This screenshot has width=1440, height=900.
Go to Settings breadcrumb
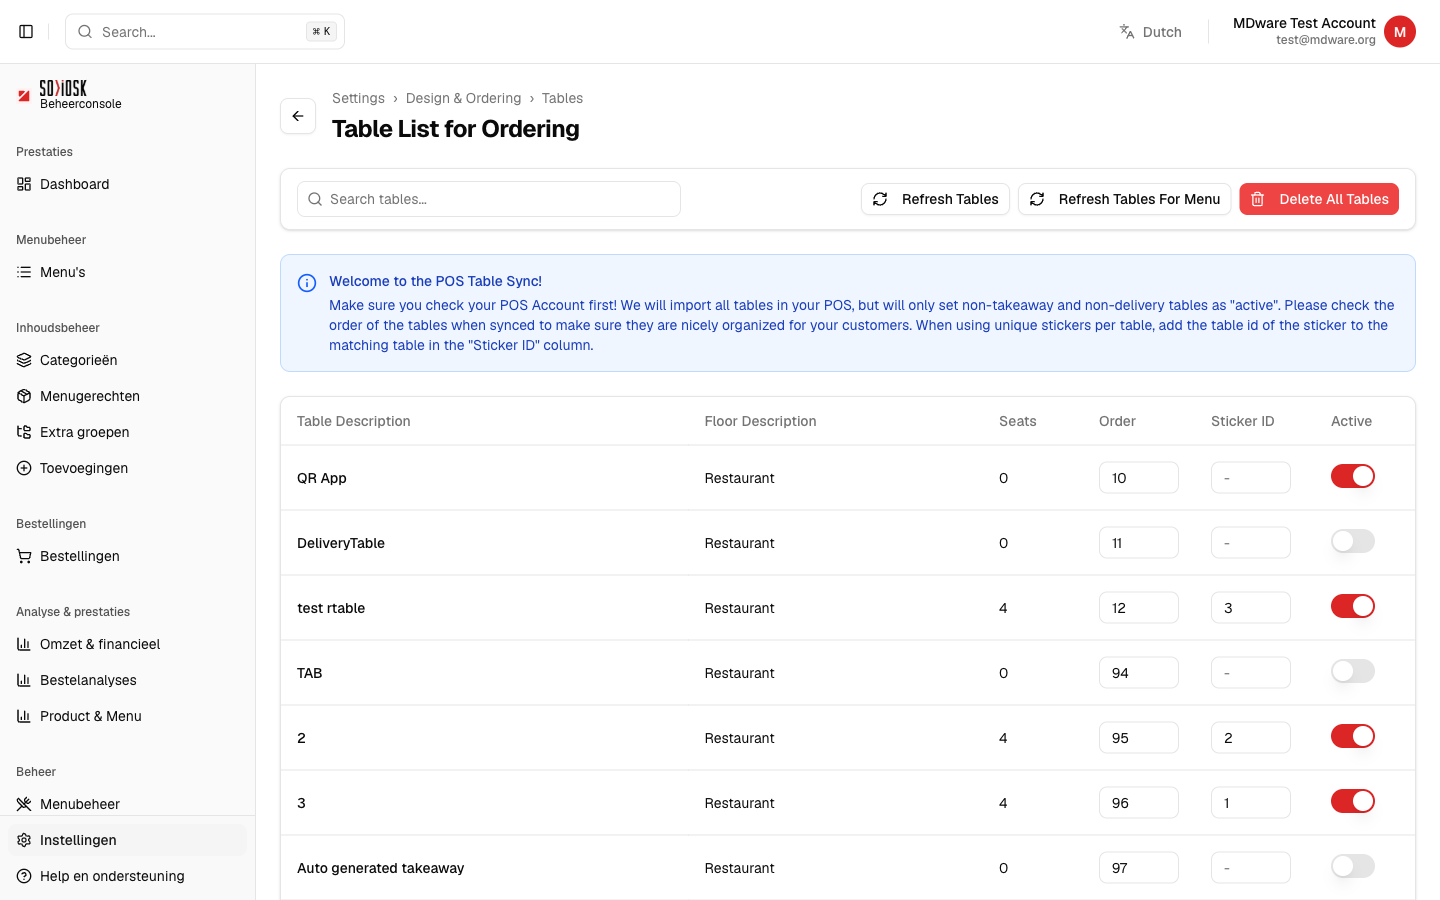[358, 98]
